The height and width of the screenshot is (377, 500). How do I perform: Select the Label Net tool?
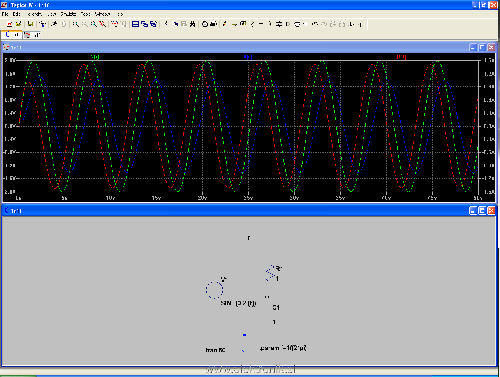coord(243,24)
